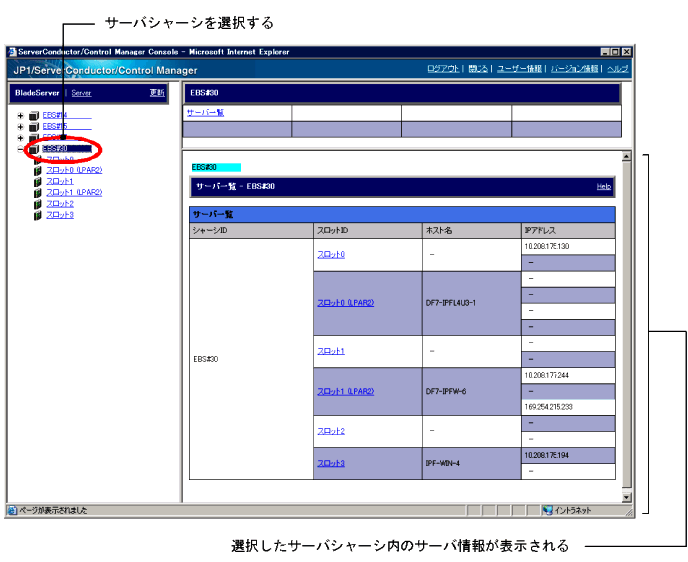Click blade icon beside tree item スロット1 (LPAR2)
The image size is (688, 562).
coord(38,193)
